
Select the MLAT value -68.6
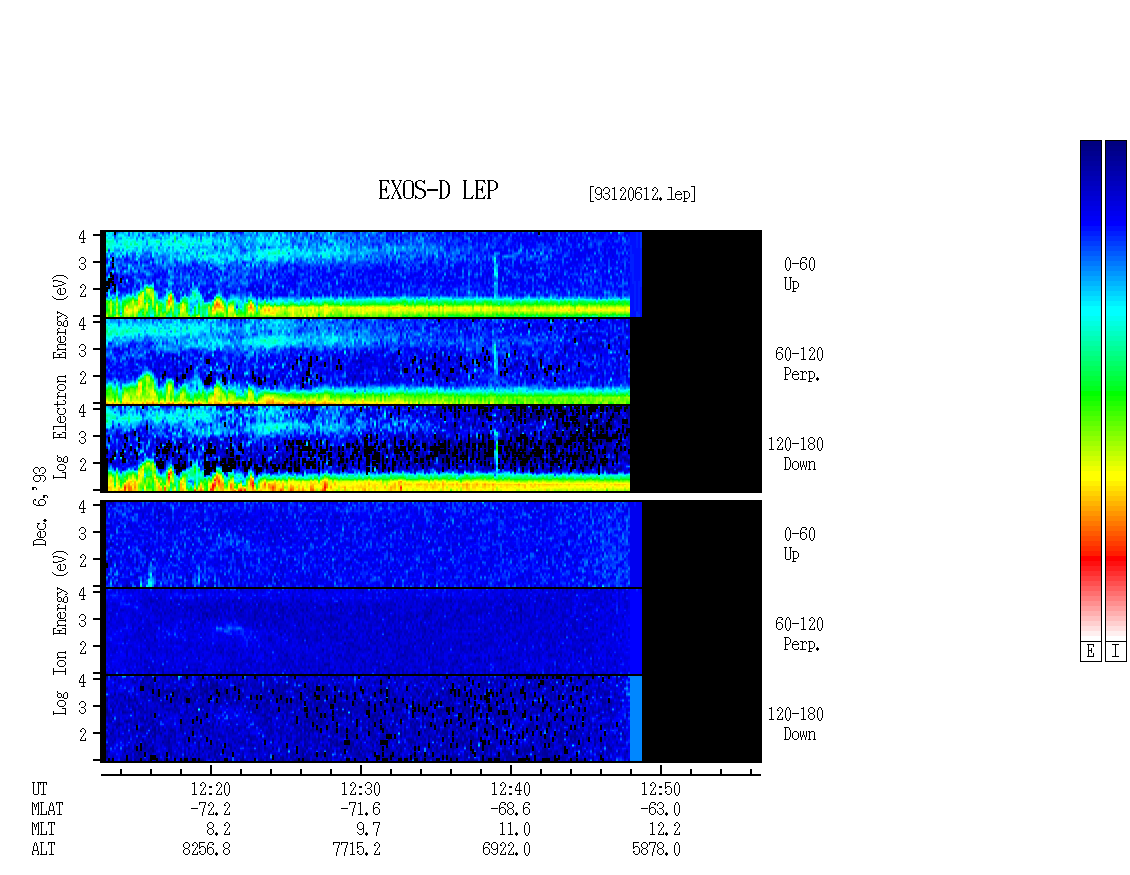[x=510, y=809]
